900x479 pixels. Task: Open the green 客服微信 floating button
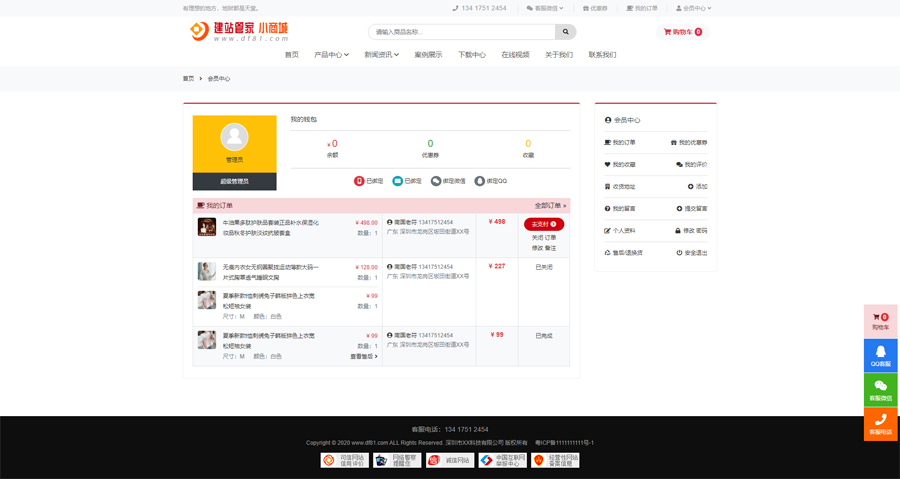click(x=880, y=389)
